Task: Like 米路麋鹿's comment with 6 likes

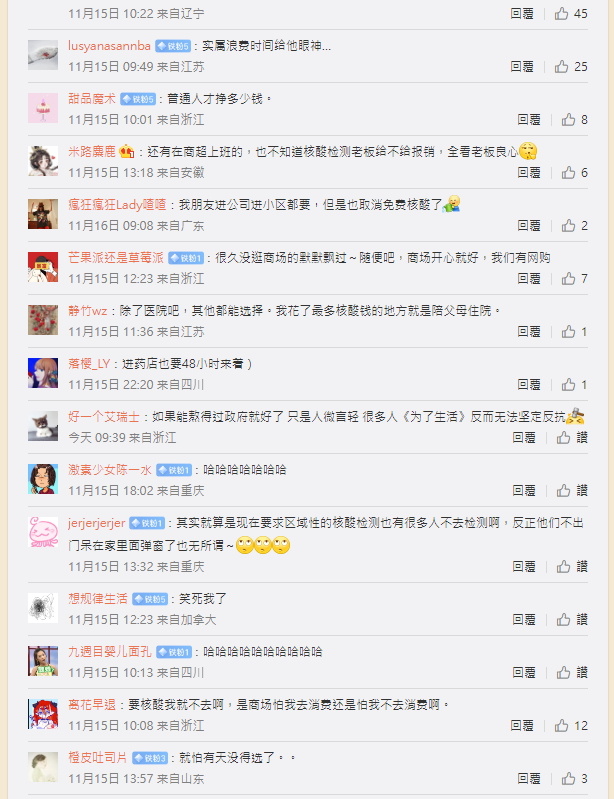Action: point(574,173)
